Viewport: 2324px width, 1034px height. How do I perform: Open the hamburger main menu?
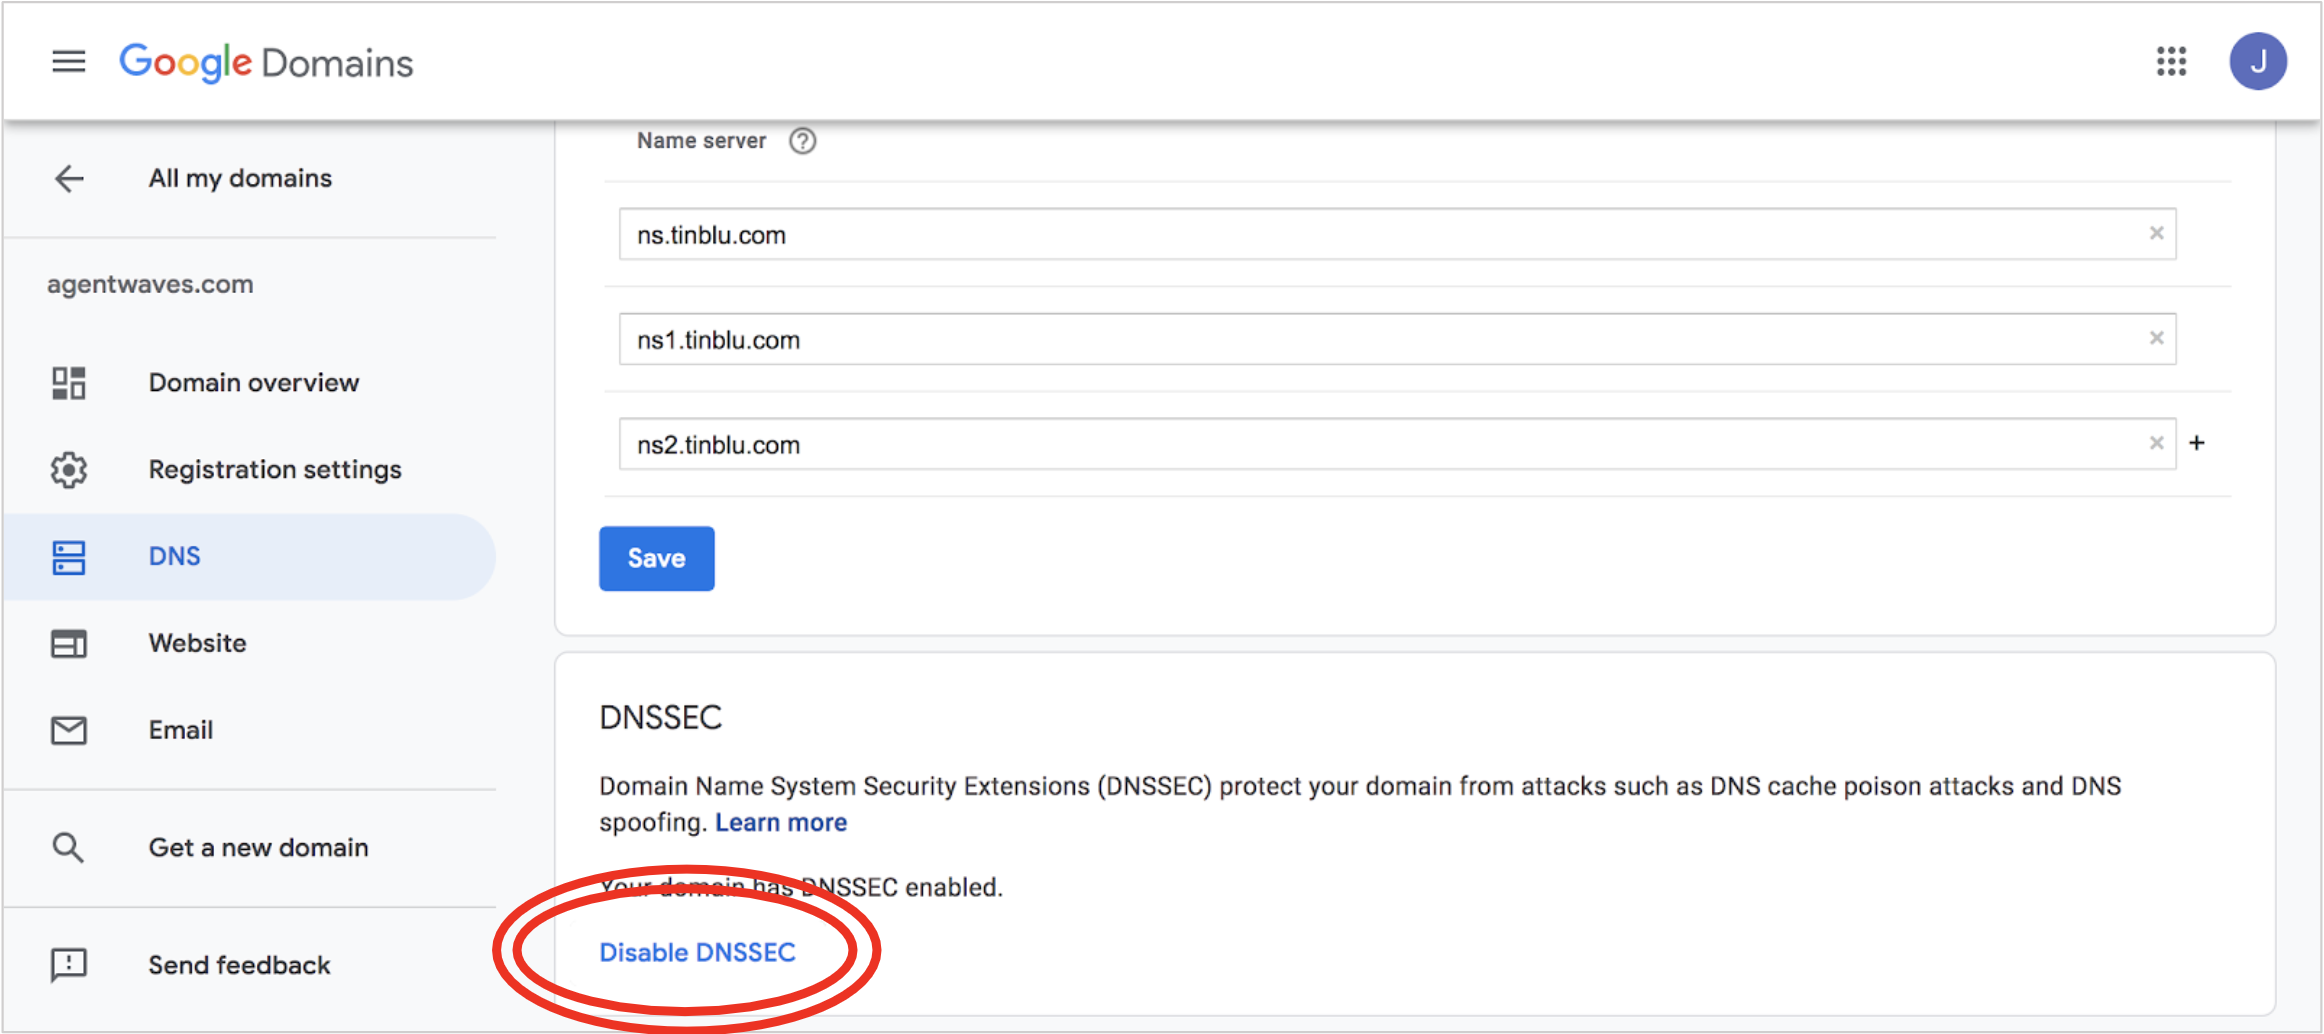pos(69,62)
